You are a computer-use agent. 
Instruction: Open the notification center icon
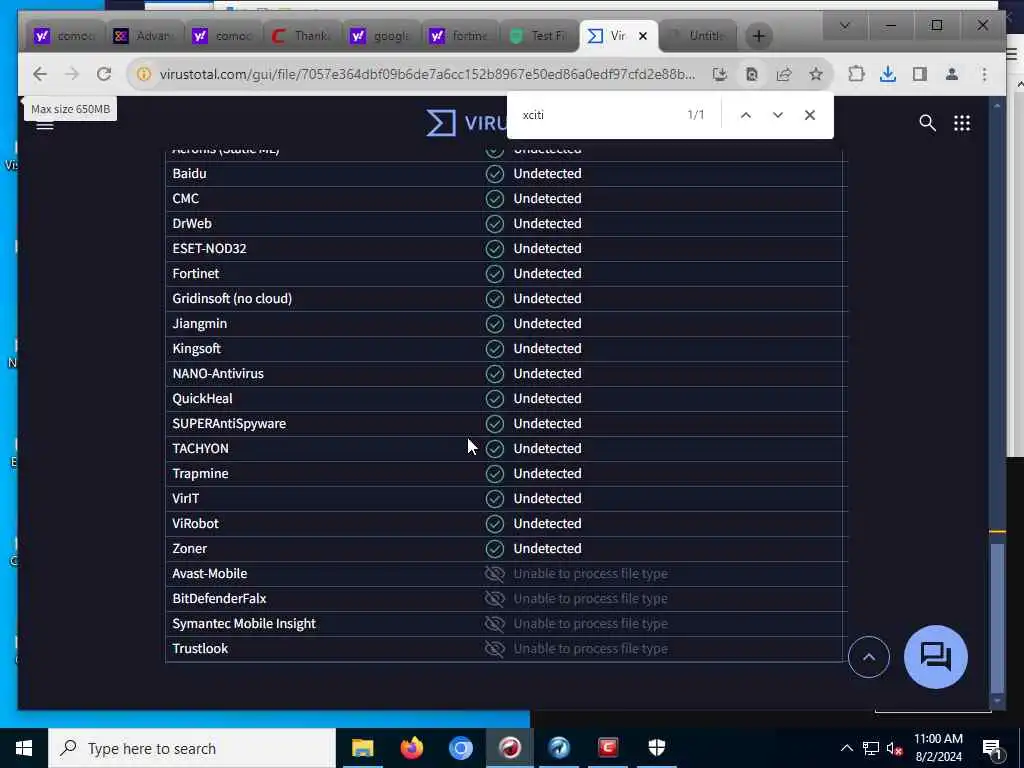point(991,748)
